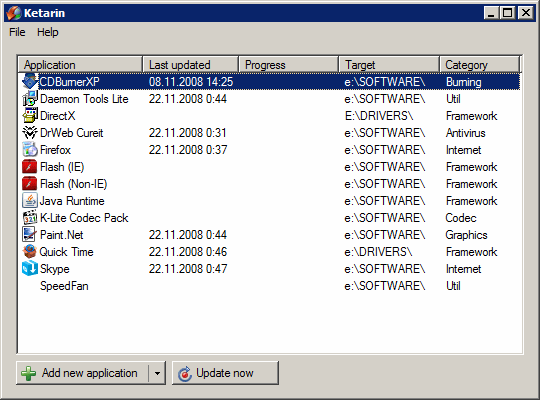Click the Internet category for Skype
The height and width of the screenshot is (400, 540).
point(464,269)
